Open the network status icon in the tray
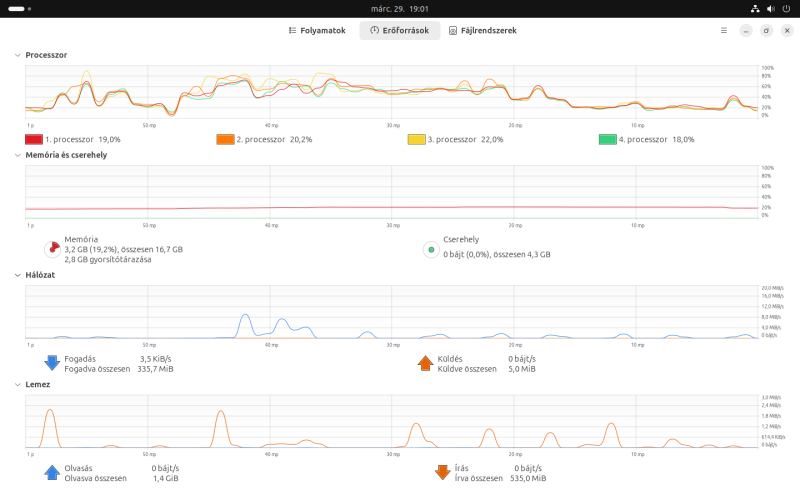800x500 pixels. pos(755,9)
